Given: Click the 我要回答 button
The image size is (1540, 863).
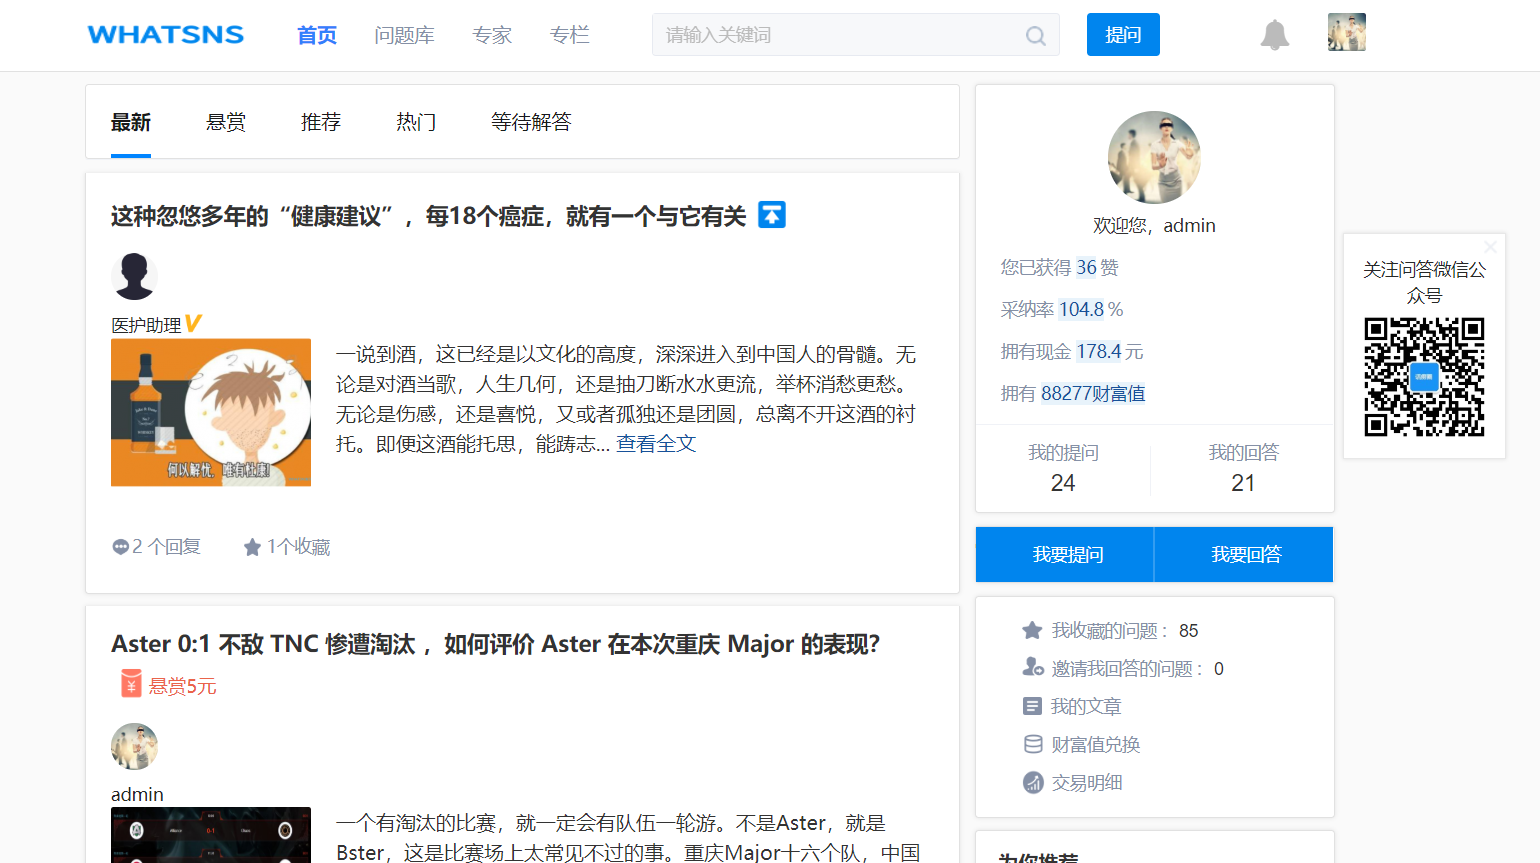Looking at the screenshot, I should 1245,555.
